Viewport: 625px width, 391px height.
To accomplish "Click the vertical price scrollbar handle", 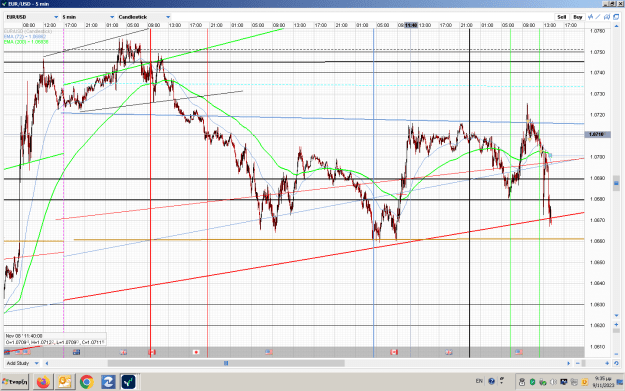I will pyautogui.click(x=616, y=182).
